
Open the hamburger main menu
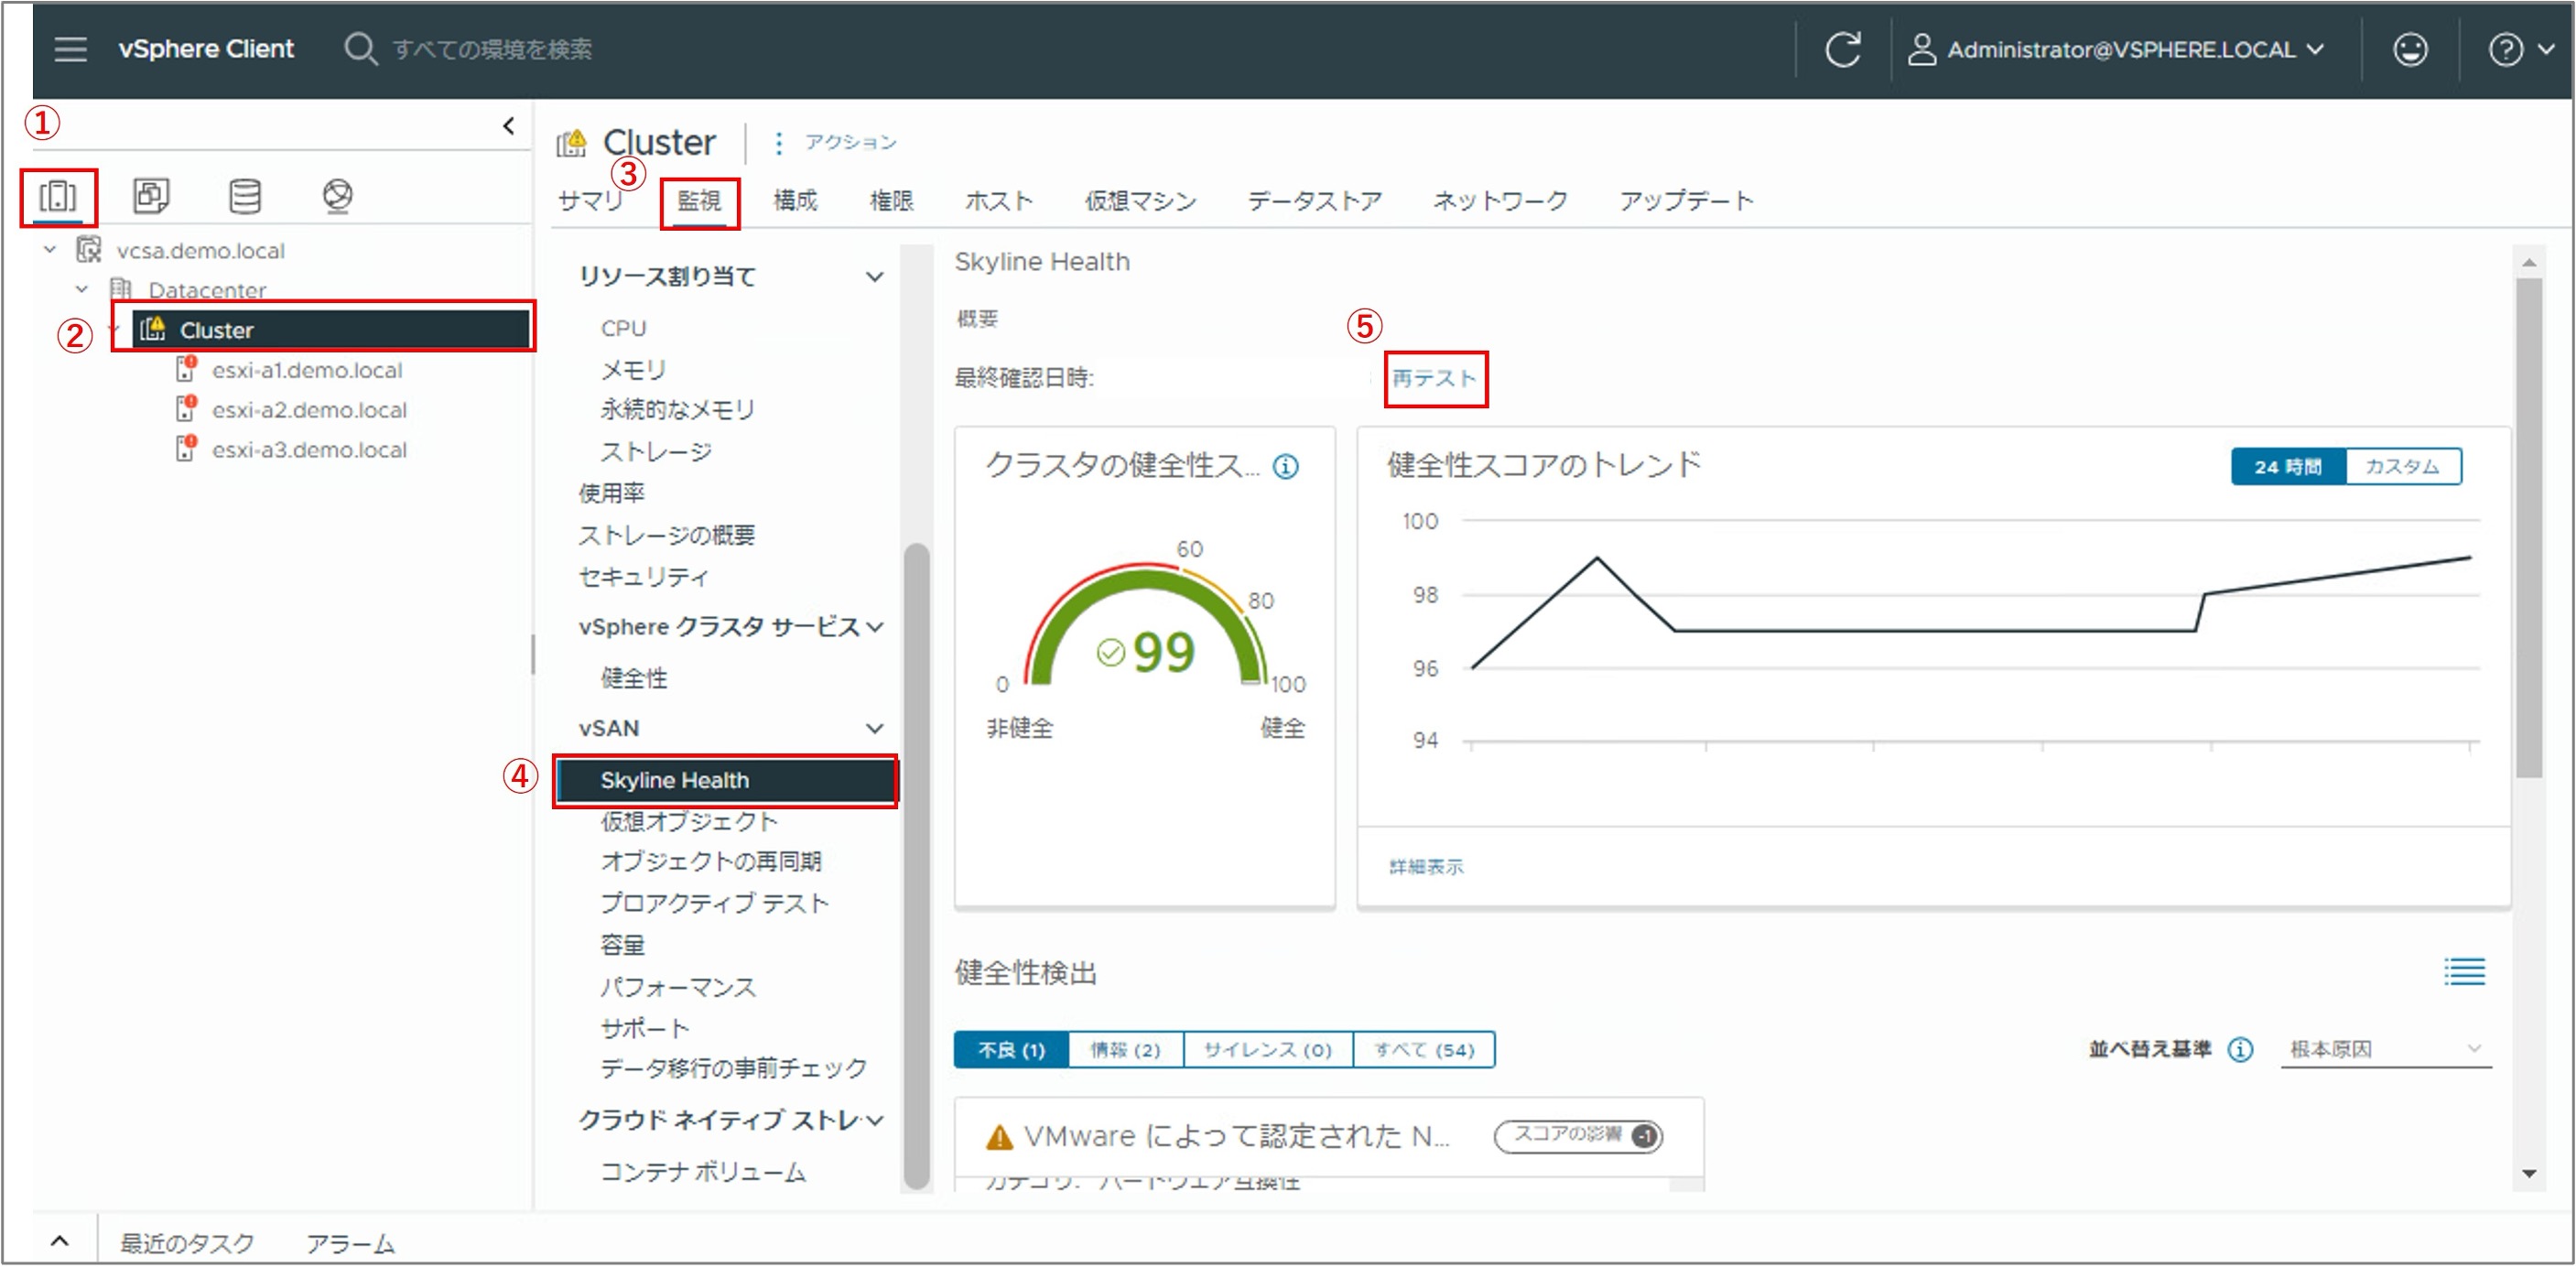(70, 49)
